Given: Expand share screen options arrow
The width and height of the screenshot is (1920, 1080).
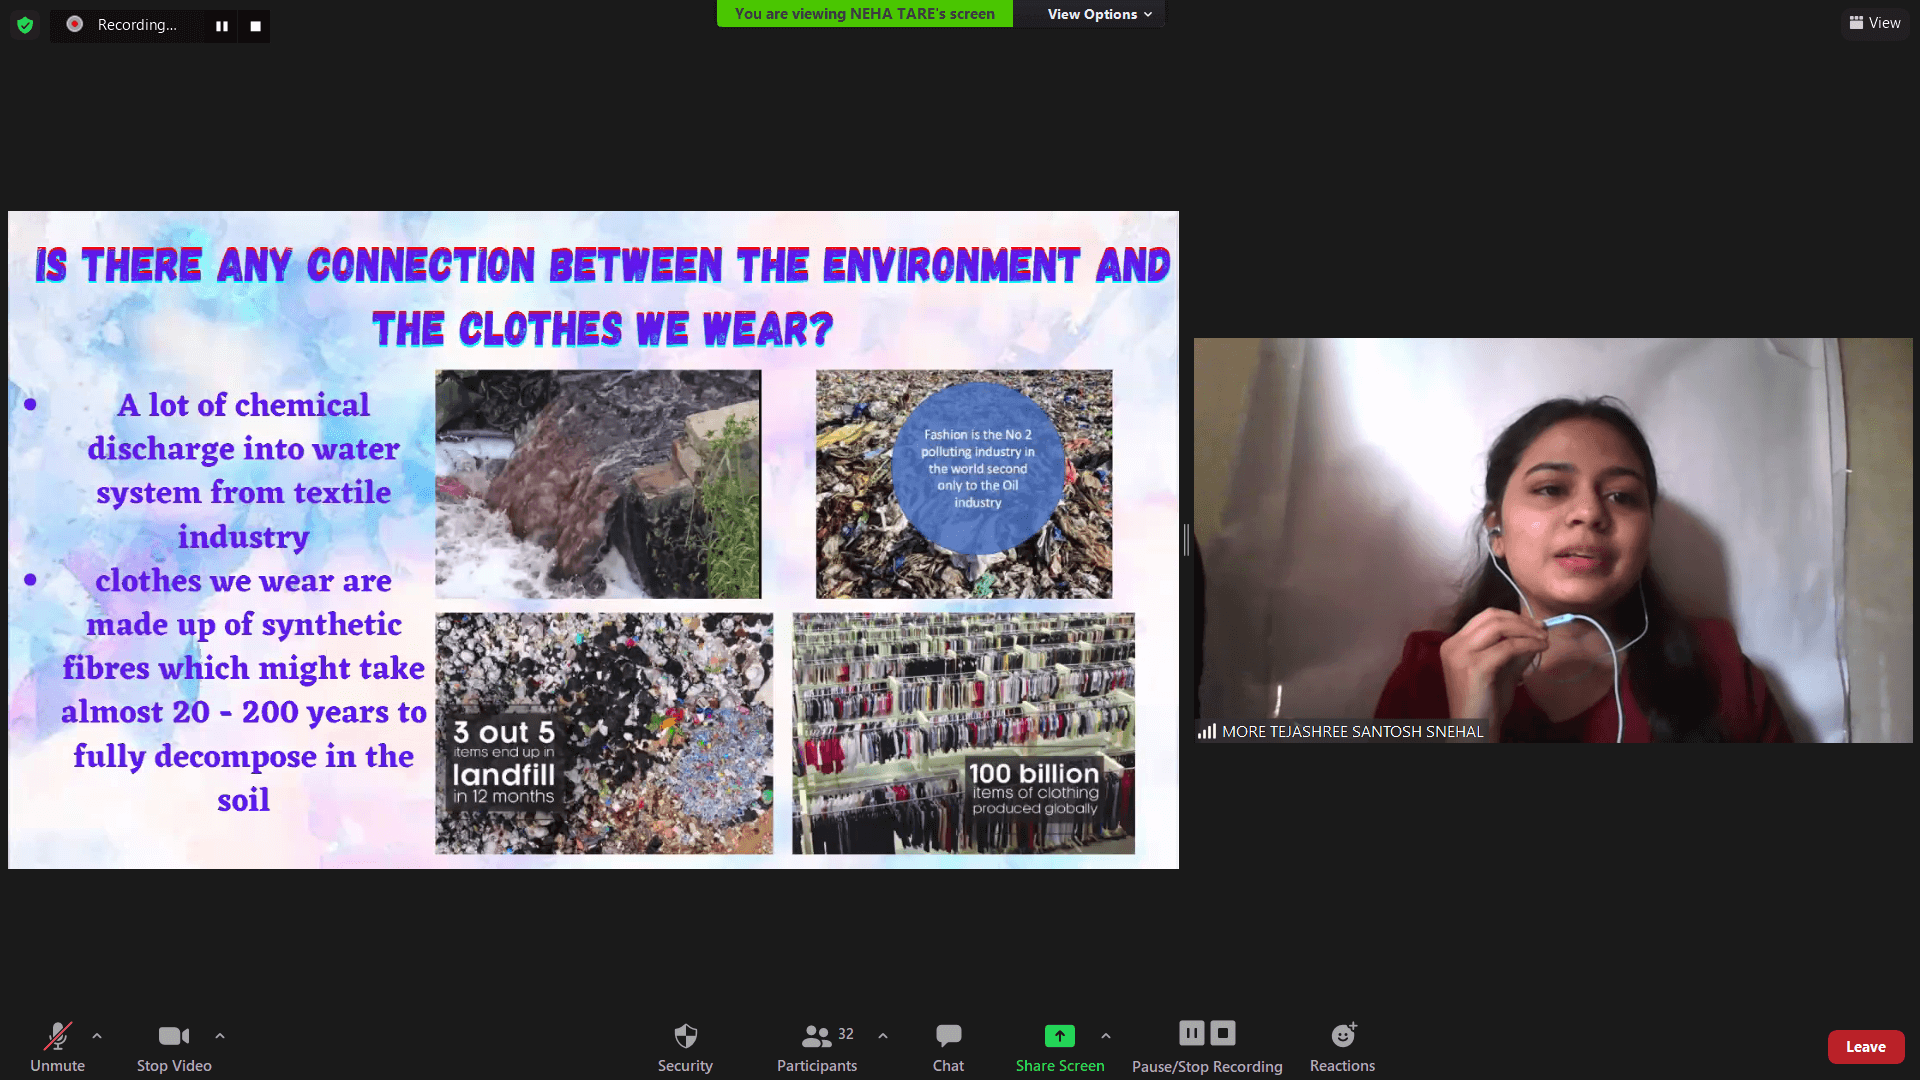Looking at the screenshot, I should point(1106,1036).
